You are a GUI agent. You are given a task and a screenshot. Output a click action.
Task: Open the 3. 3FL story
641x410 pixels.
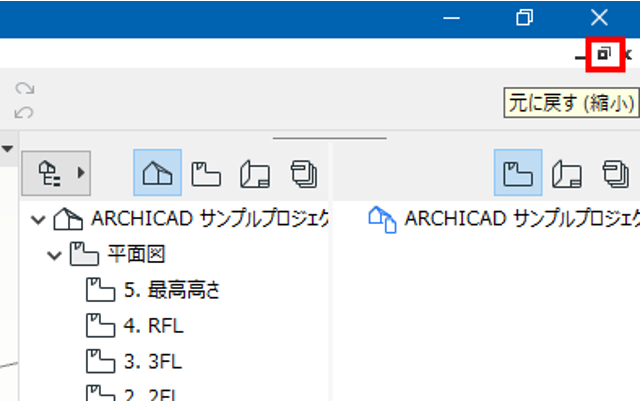point(152,361)
